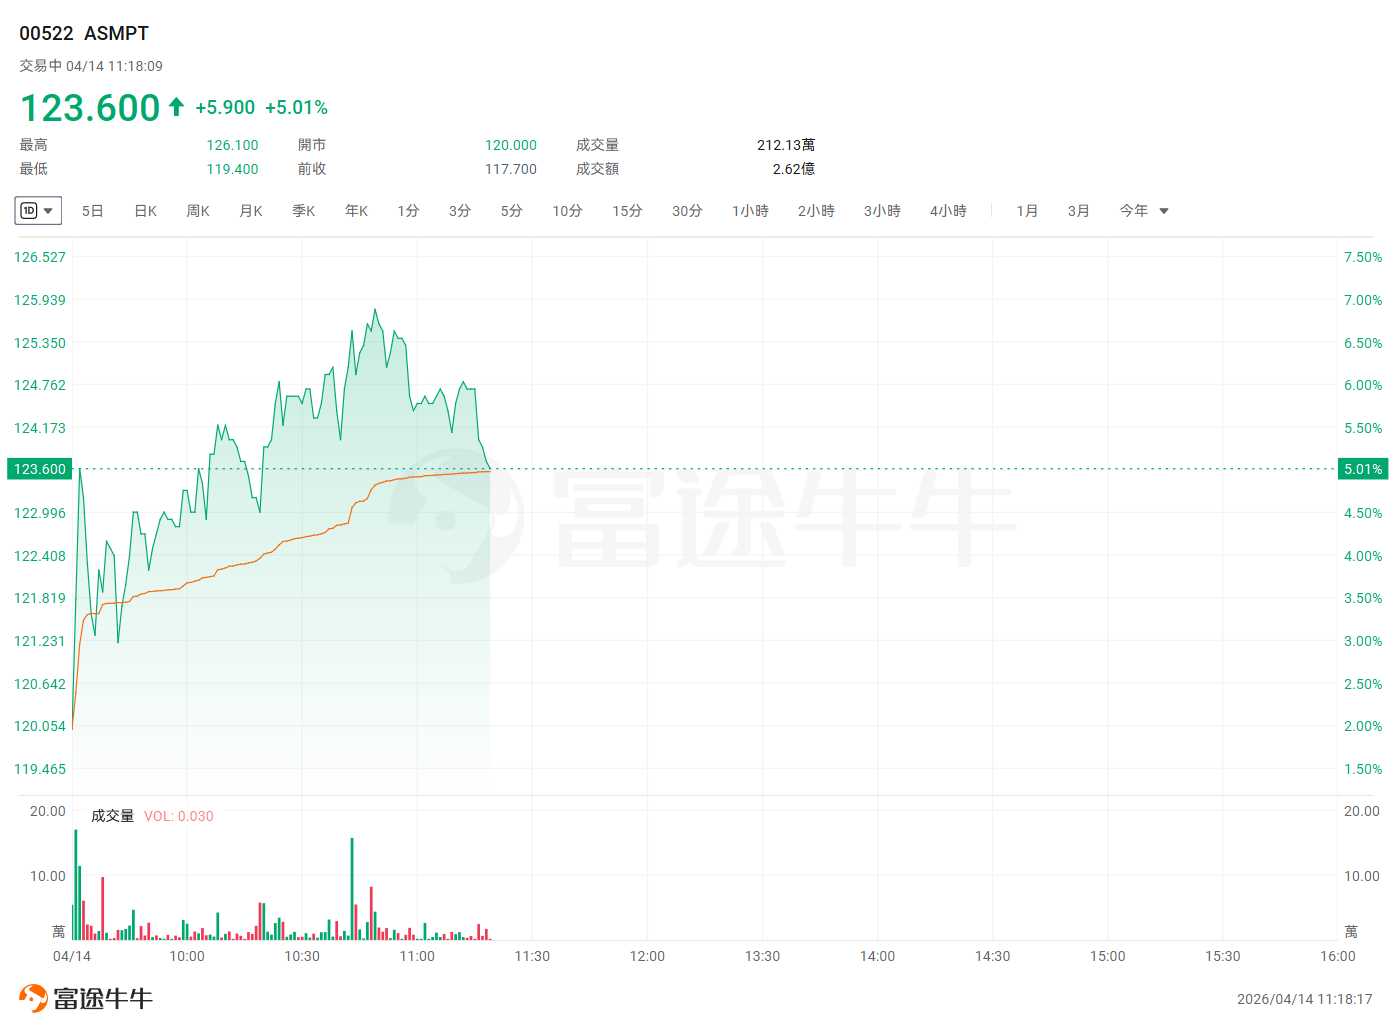Image resolution: width=1392 pixels, height=1031 pixels.
Task: Select the 5分 interval
Action: coord(512,211)
